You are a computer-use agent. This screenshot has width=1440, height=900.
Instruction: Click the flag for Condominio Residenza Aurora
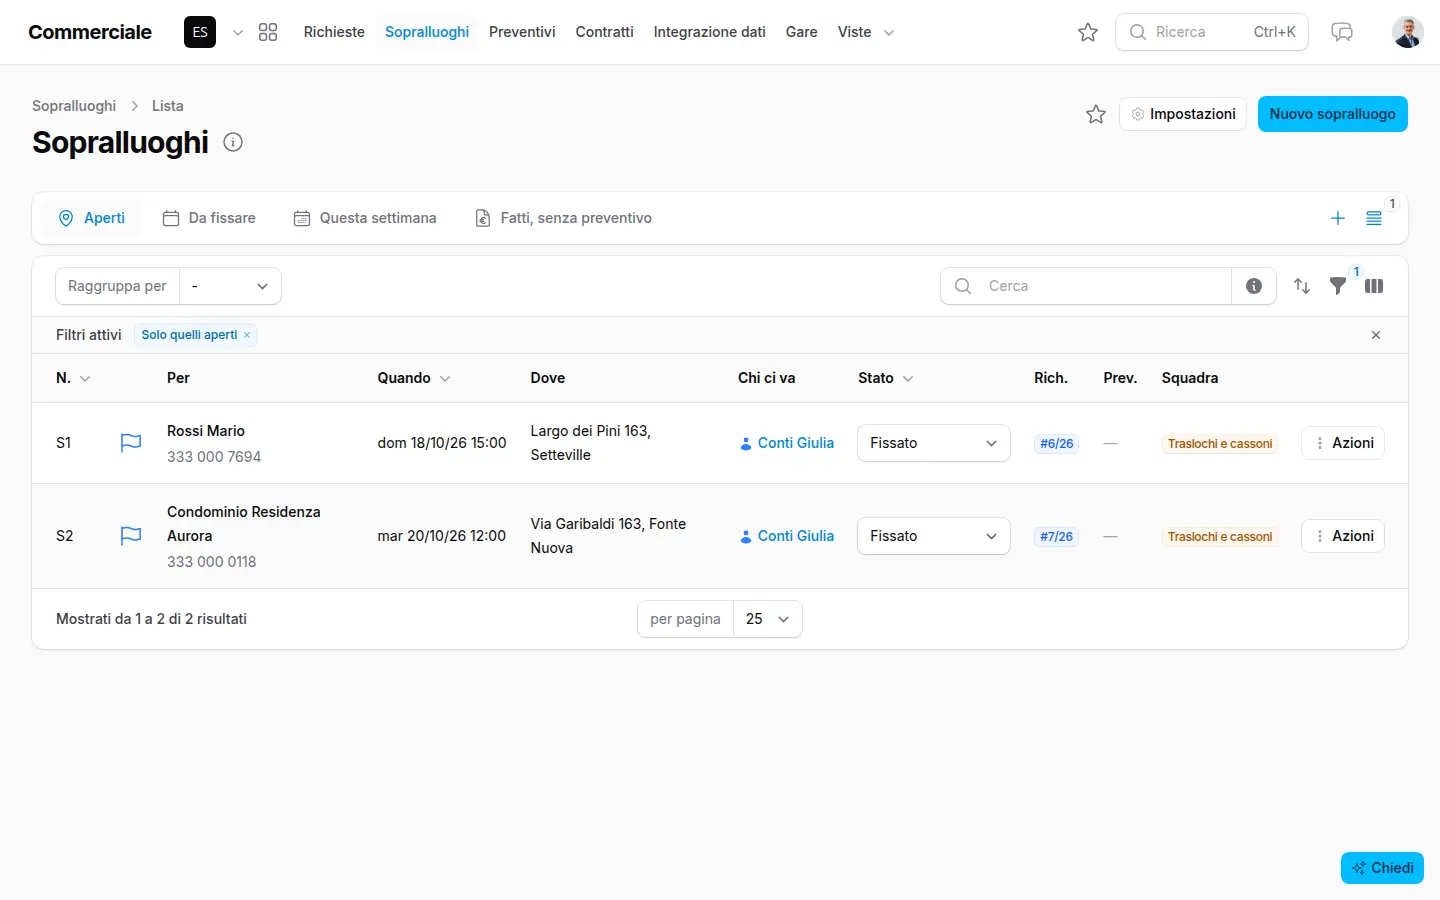click(x=131, y=536)
